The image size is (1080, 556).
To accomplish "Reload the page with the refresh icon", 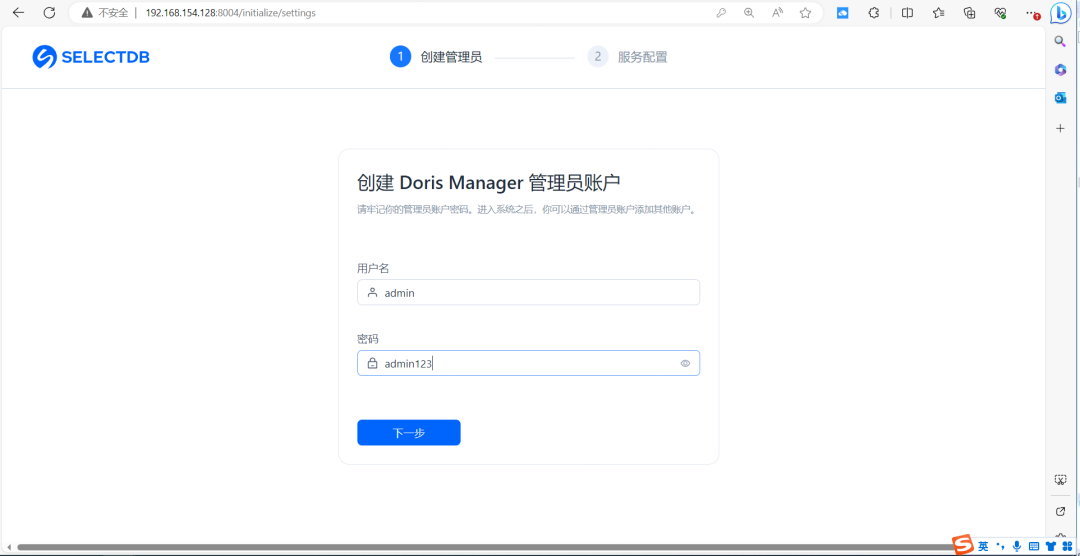I will coord(49,12).
